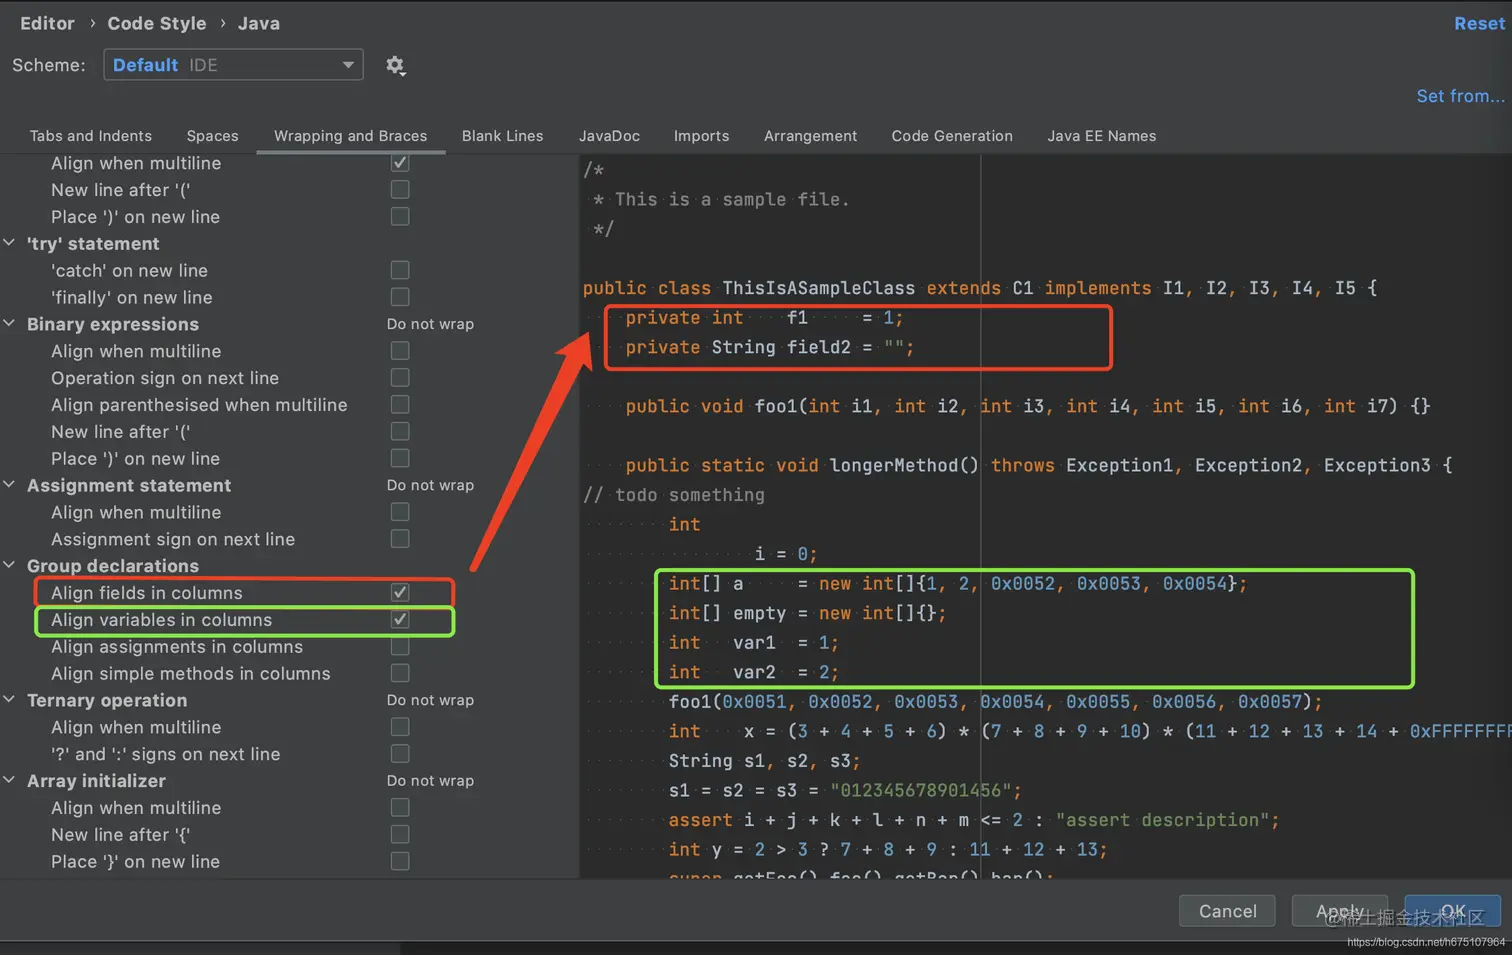Select Wrapping and Braces tab
Screen dimensions: 1512x955
pos(351,136)
